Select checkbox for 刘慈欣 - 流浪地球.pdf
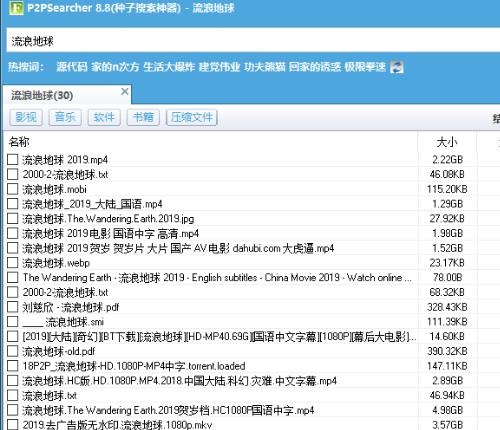 coord(13,307)
